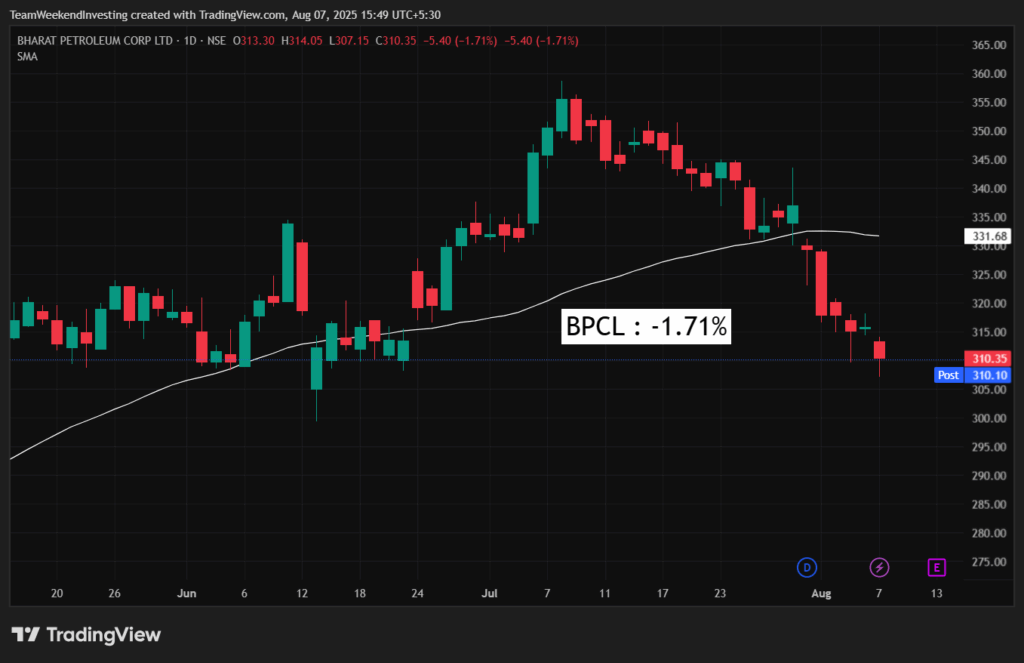
Task: Click the lightning bolt event marker
Action: pos(879,567)
